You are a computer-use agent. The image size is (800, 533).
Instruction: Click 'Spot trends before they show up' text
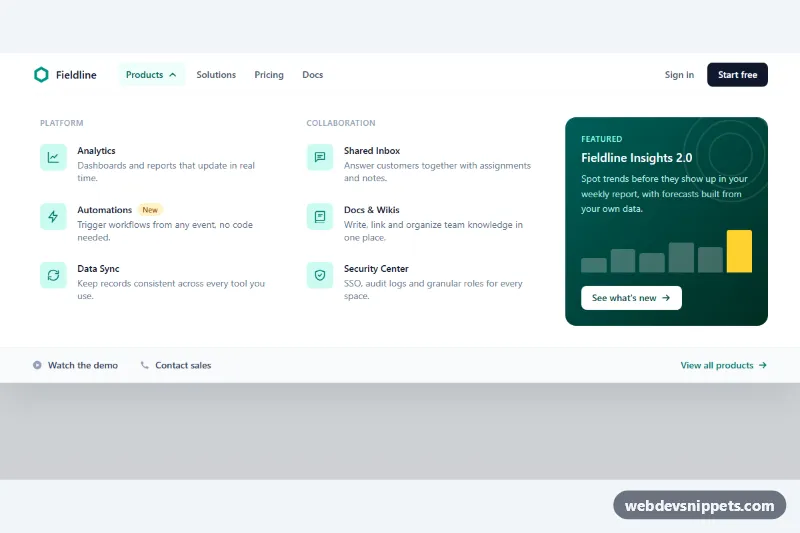click(664, 194)
